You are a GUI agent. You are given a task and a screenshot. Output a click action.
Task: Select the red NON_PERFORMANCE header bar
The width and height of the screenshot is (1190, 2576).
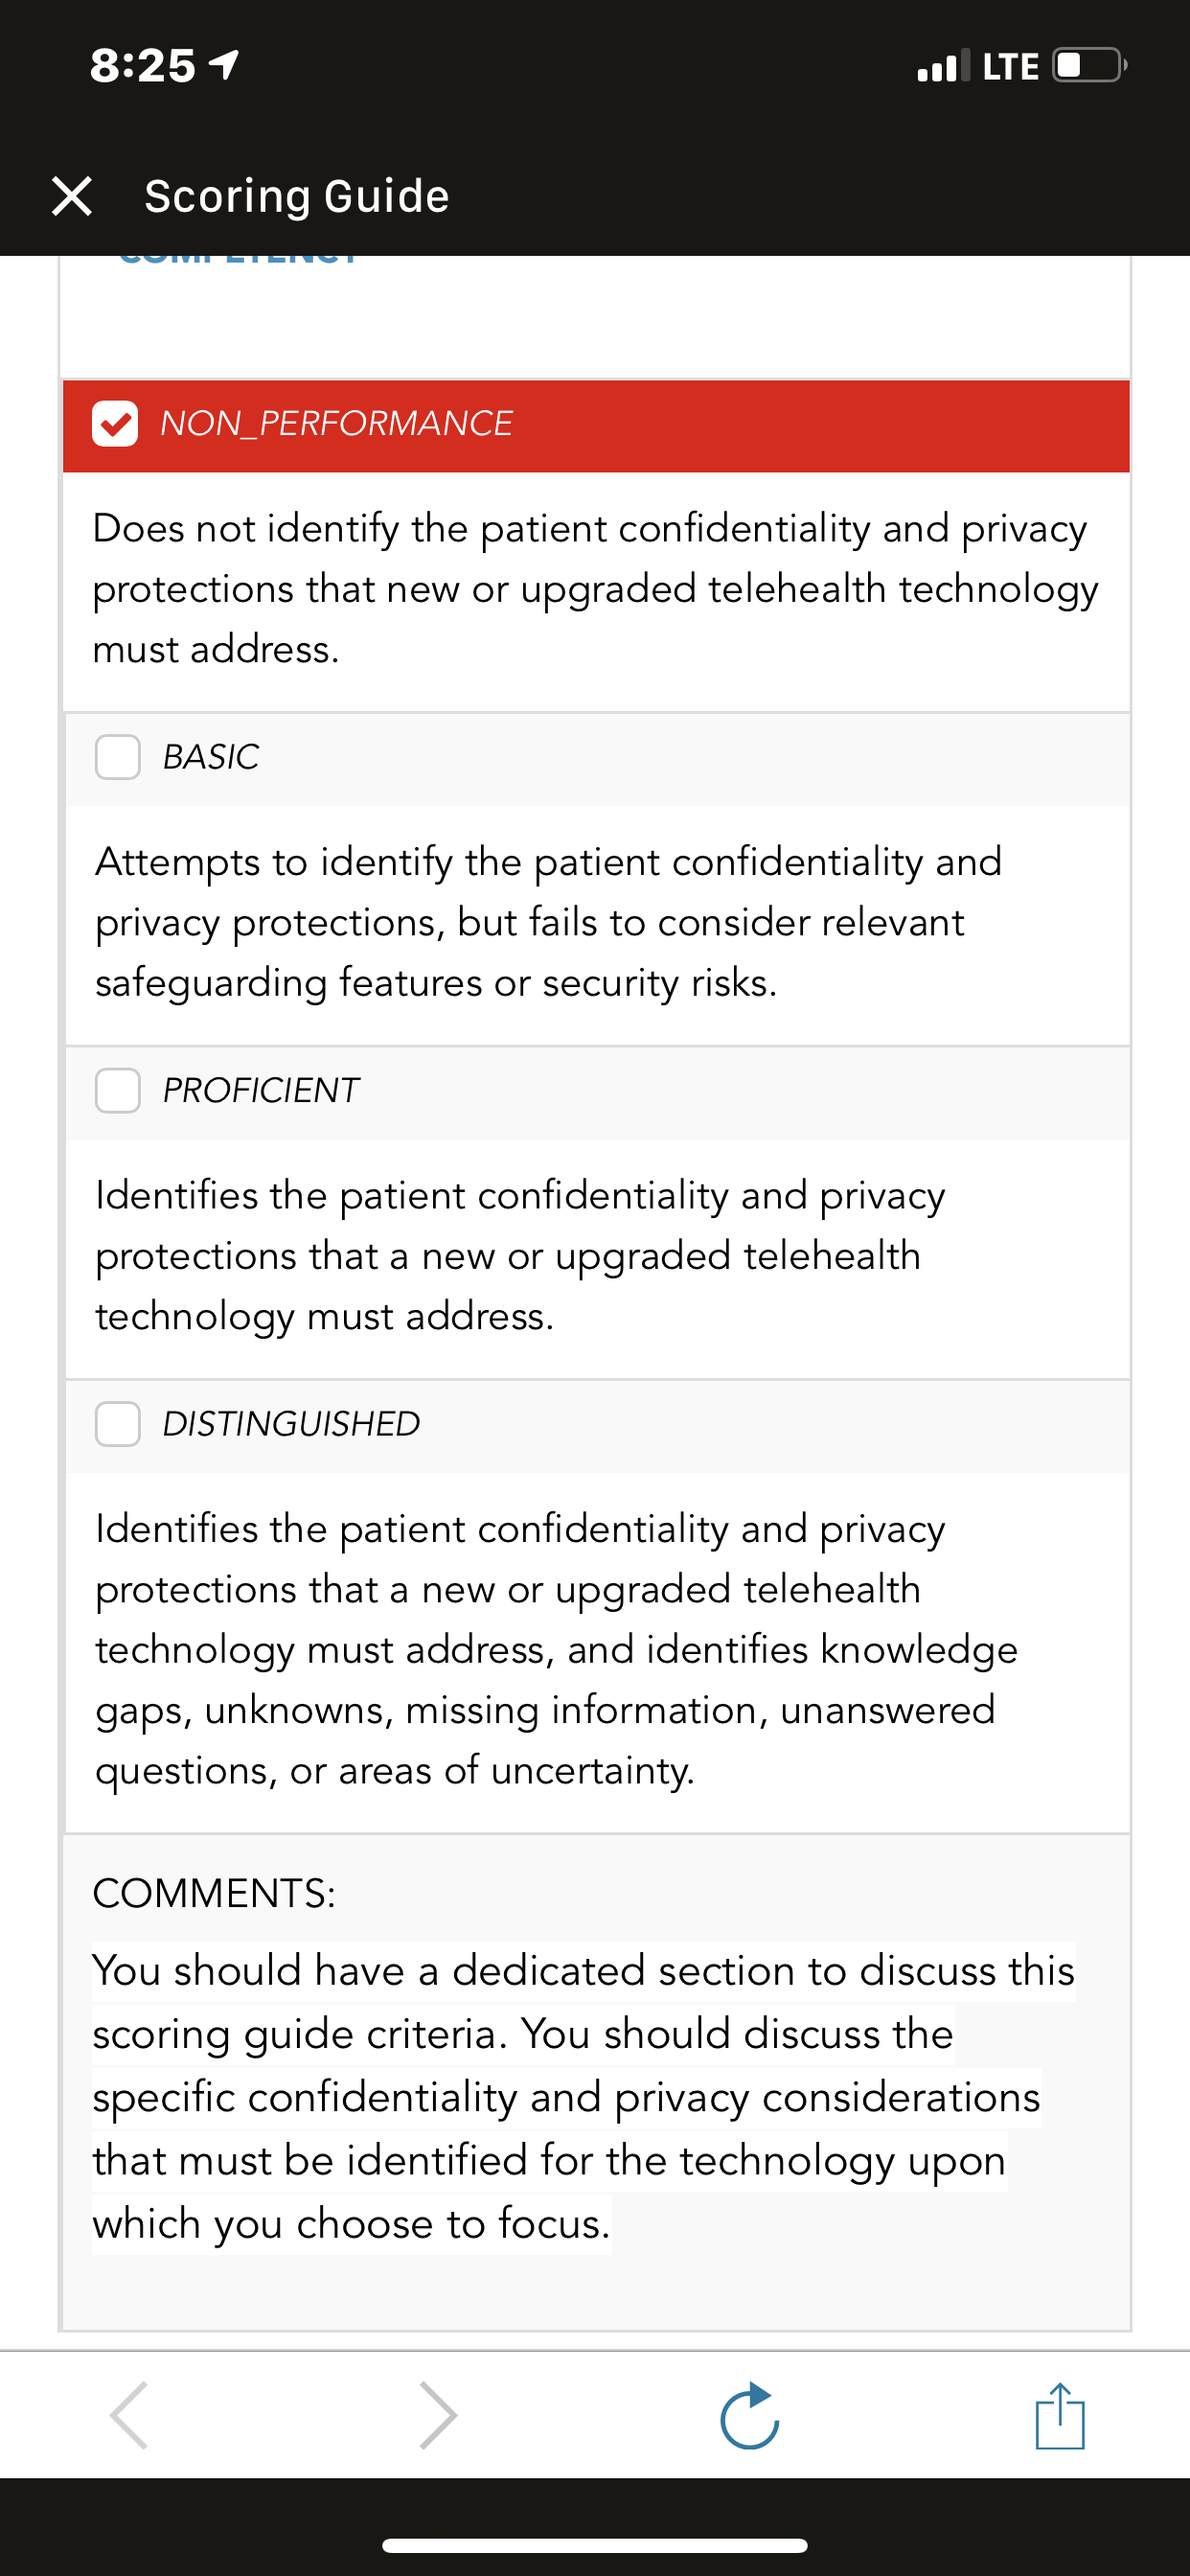596,425
